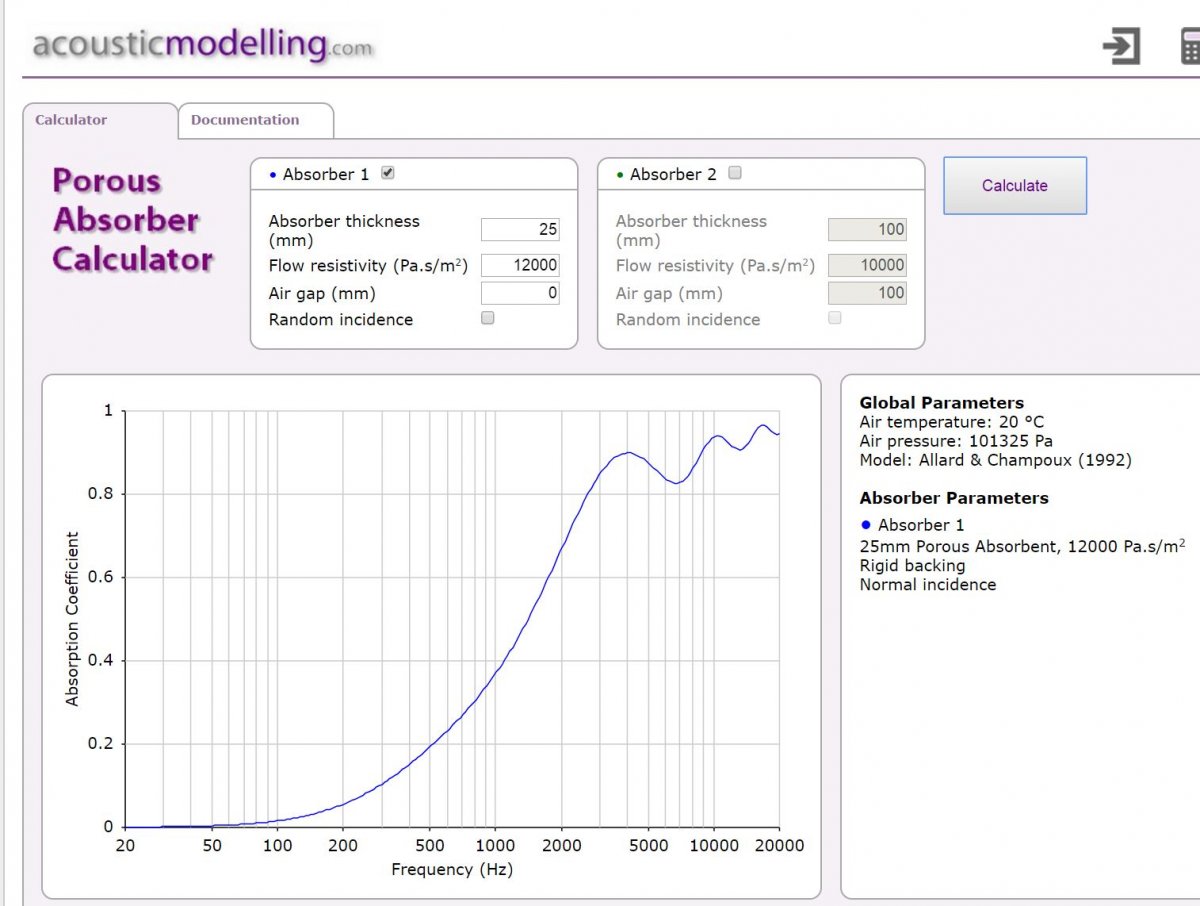Click Absorber 2 flow resistivity field
1200x906 pixels.
pyautogui.click(x=867, y=265)
